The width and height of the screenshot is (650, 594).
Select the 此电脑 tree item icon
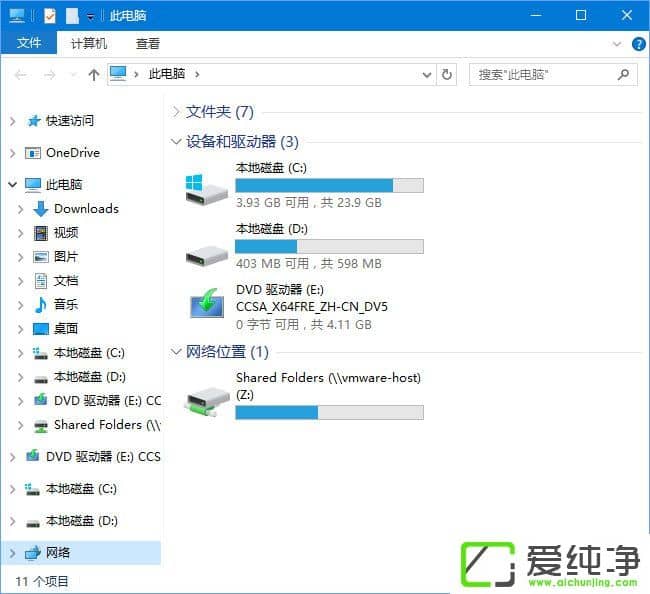[x=33, y=185]
